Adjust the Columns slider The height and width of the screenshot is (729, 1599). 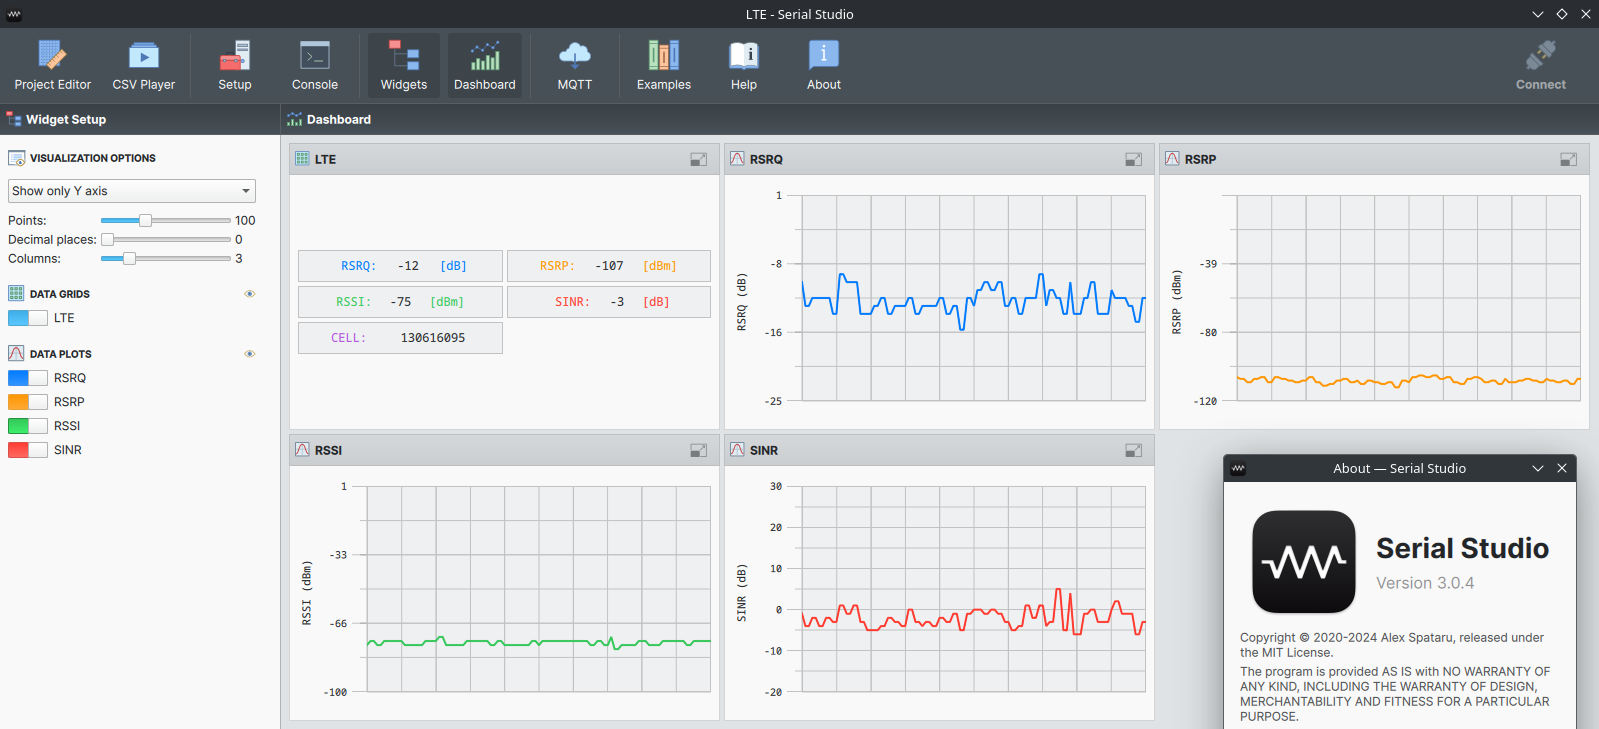tap(165, 258)
